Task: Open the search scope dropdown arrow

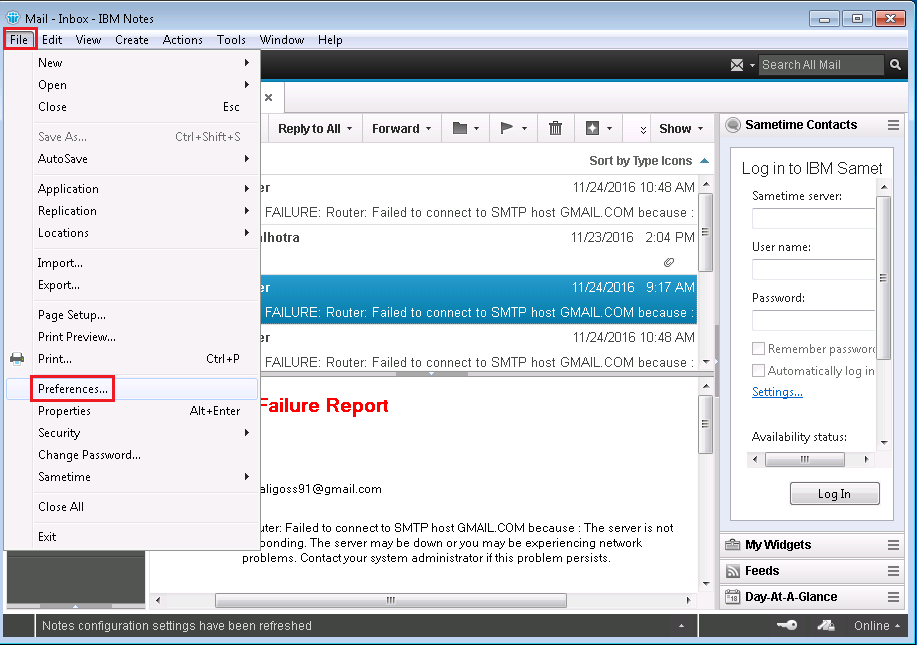Action: click(752, 65)
